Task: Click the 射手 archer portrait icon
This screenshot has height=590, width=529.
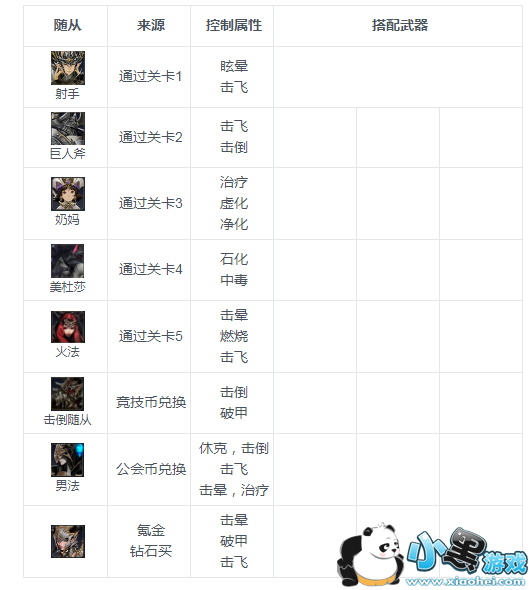Action: 68,68
